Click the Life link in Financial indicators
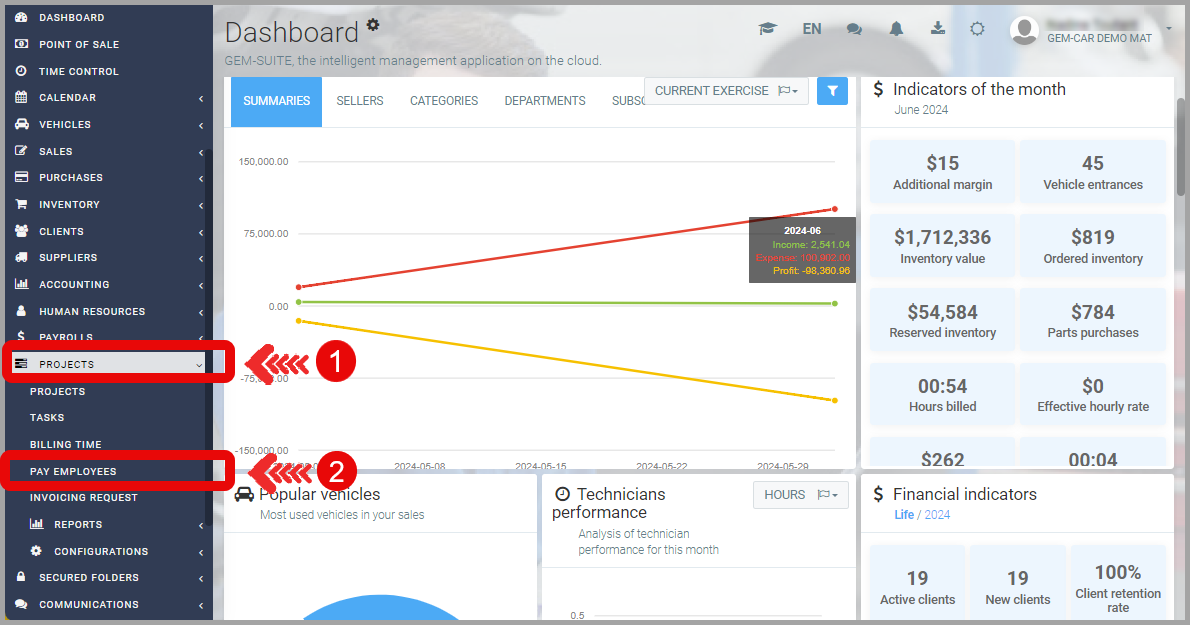Image resolution: width=1190 pixels, height=625 pixels. click(904, 515)
